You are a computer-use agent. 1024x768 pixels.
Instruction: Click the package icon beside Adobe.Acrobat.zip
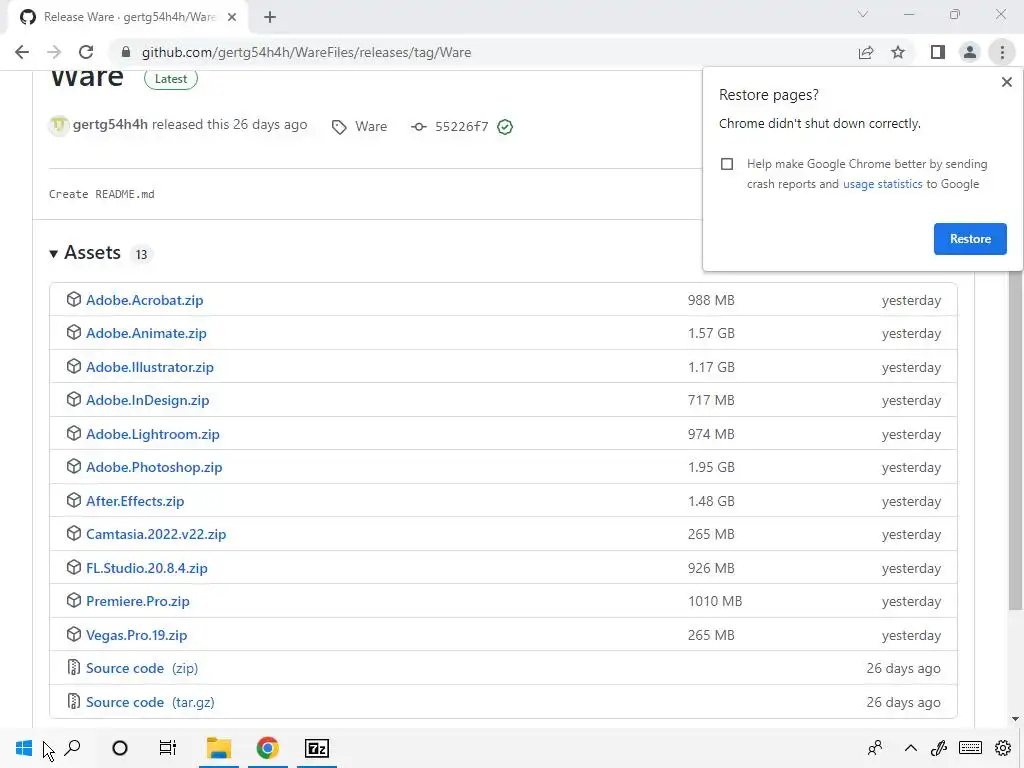coord(74,299)
